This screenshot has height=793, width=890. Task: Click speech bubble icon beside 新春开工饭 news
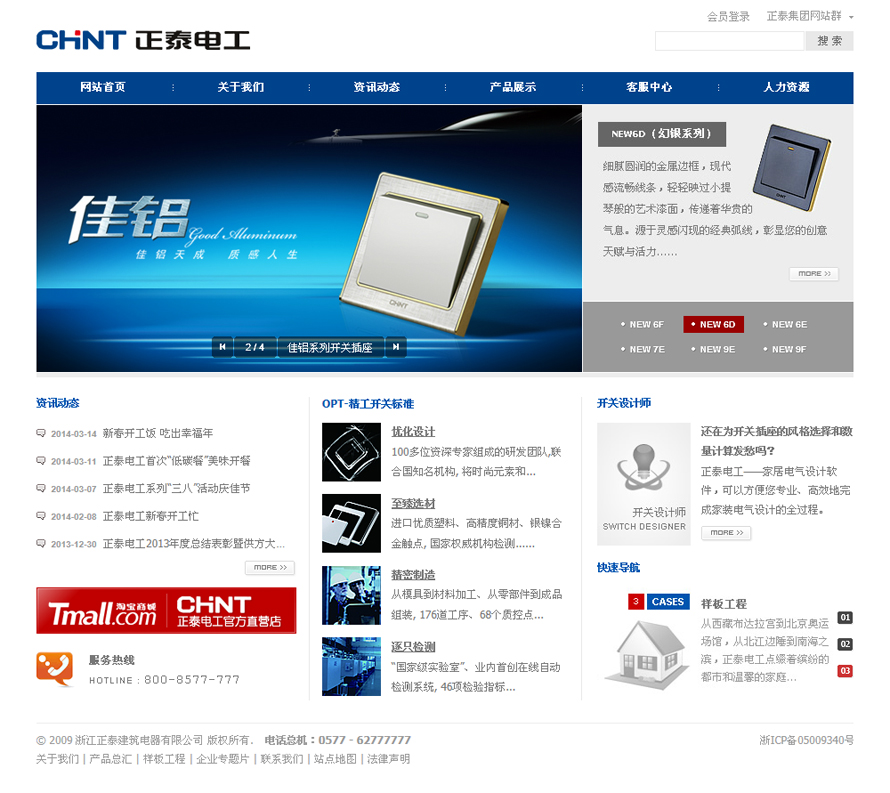coord(41,433)
